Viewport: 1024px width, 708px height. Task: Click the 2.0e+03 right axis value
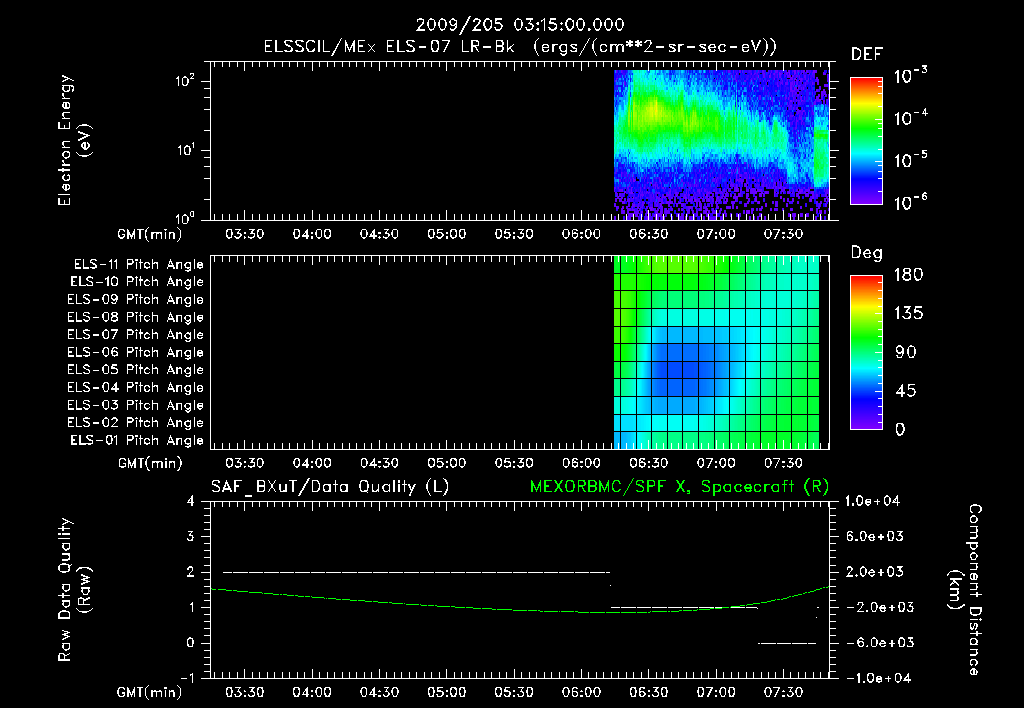pyautogui.click(x=874, y=571)
